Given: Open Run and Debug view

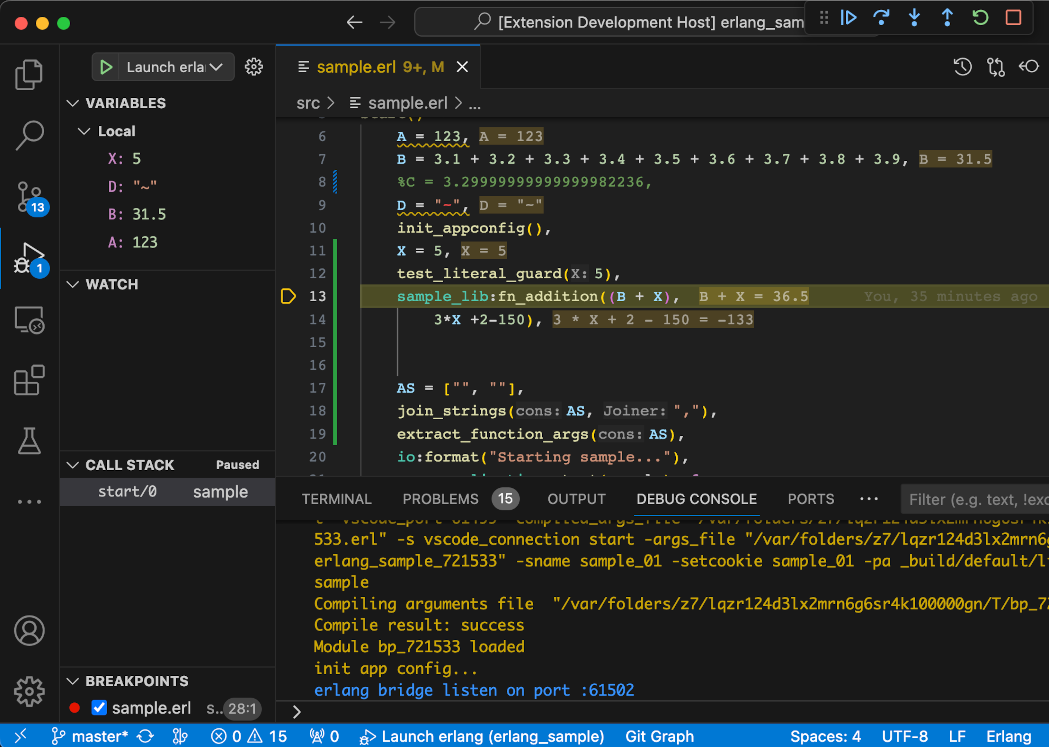Looking at the screenshot, I should (x=29, y=259).
